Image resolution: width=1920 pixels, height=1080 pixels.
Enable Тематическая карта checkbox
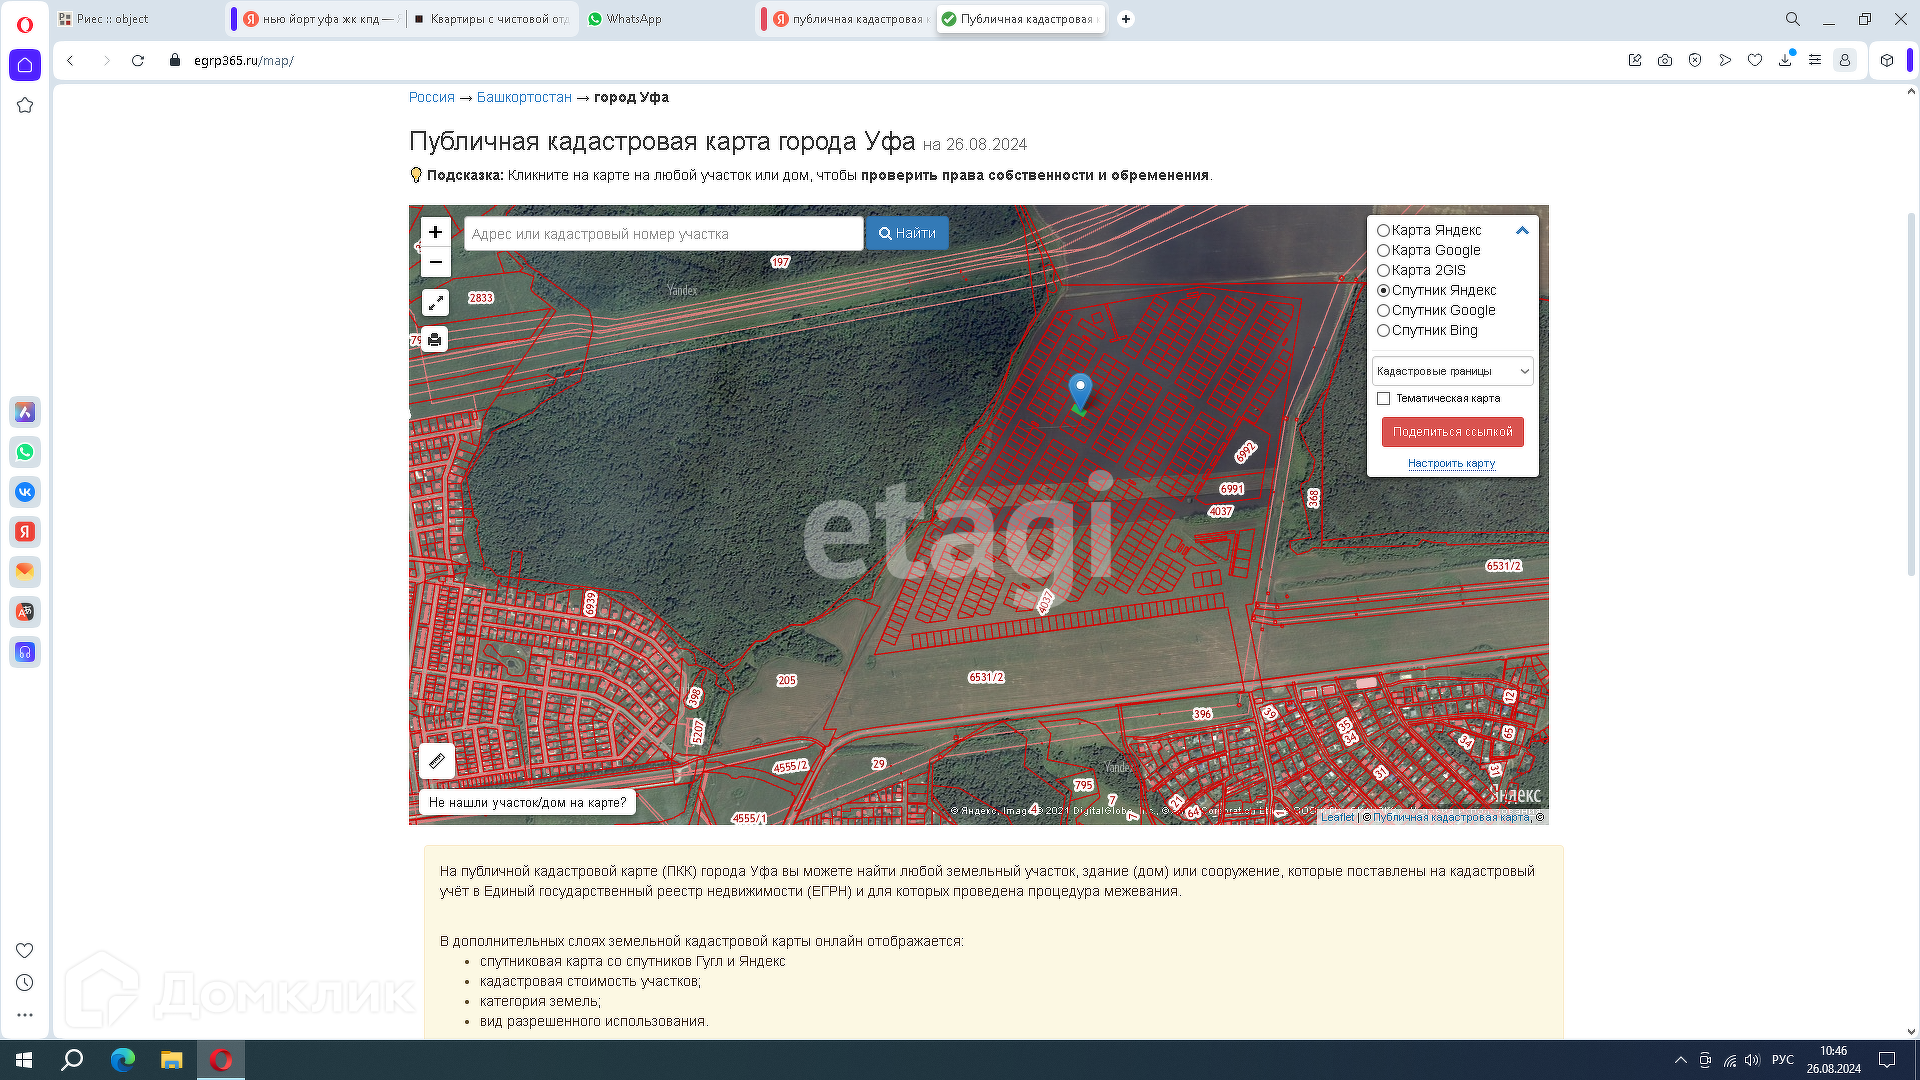1384,399
